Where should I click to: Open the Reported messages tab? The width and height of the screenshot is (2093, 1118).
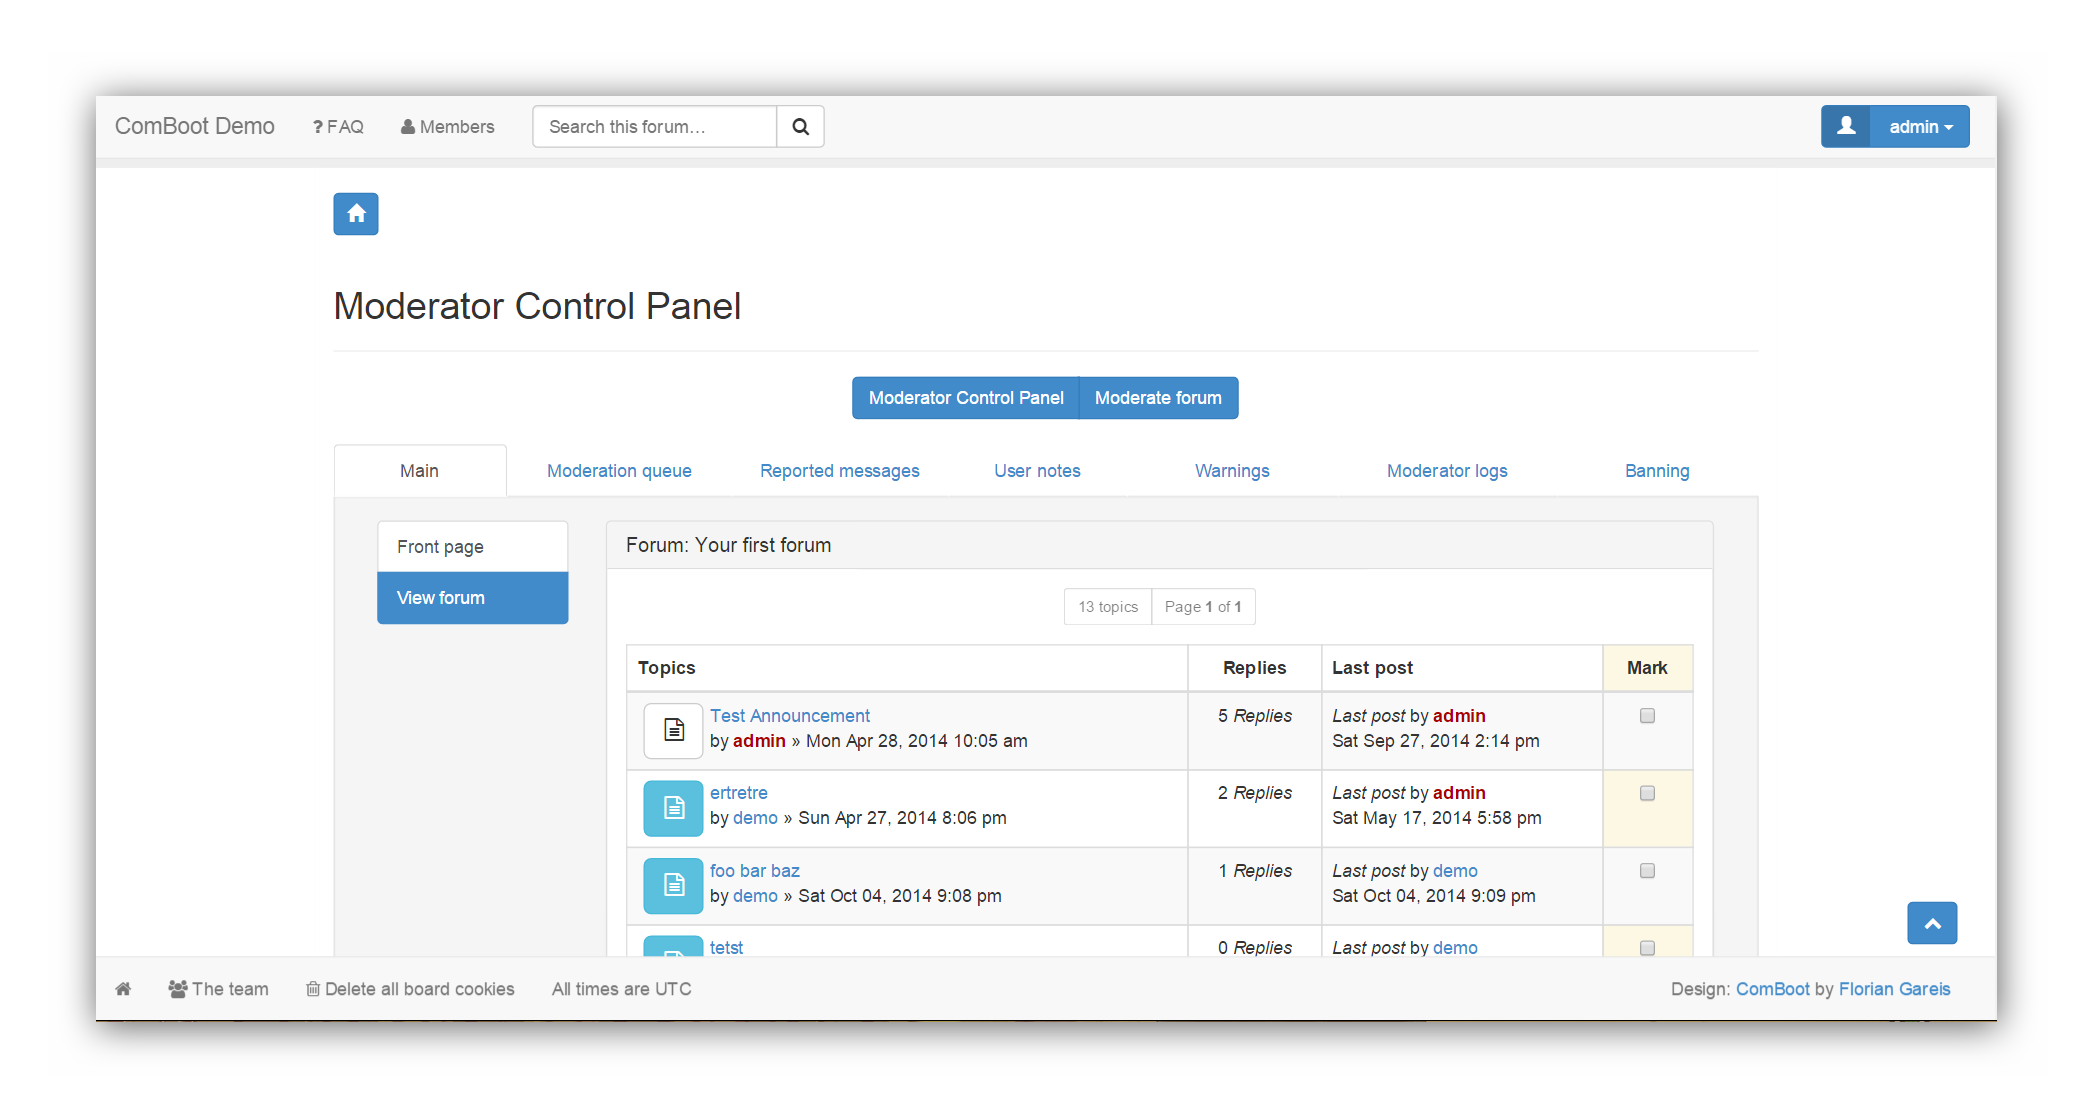[x=839, y=471]
